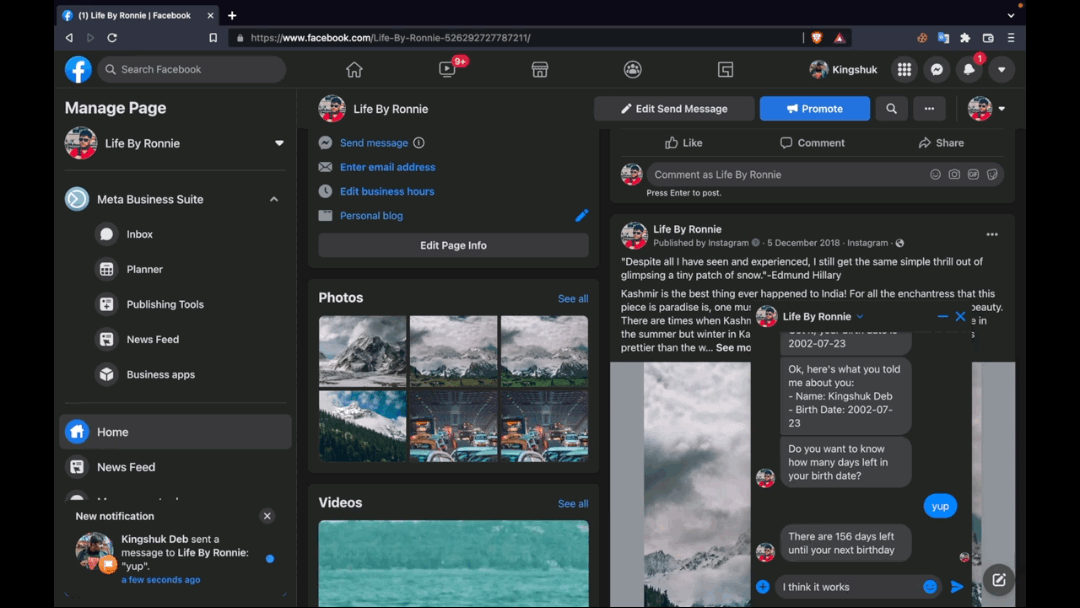Image resolution: width=1080 pixels, height=608 pixels.
Task: Dismiss the New notification popup
Action: [x=267, y=516]
